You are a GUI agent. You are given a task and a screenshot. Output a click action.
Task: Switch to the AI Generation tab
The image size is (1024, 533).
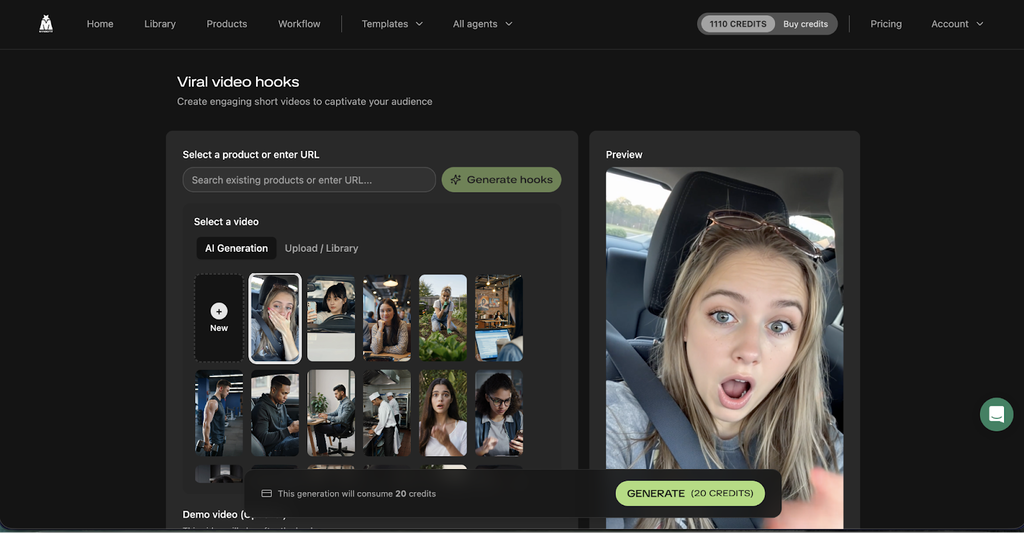click(x=236, y=248)
